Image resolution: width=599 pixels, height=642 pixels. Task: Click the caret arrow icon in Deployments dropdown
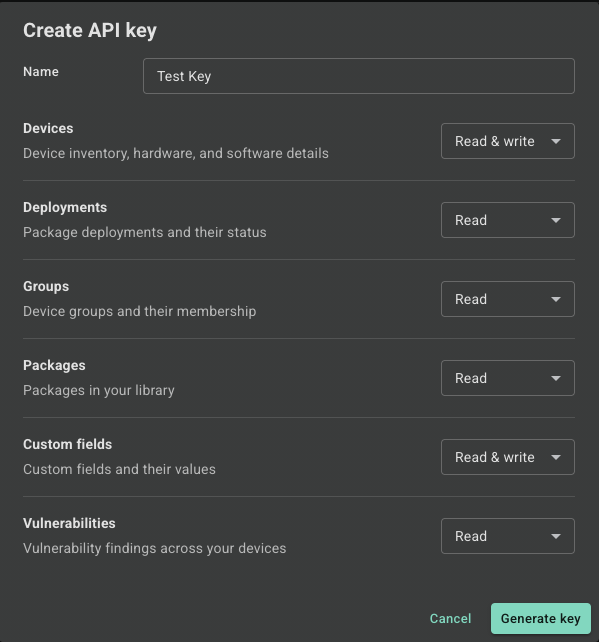[x=556, y=221]
